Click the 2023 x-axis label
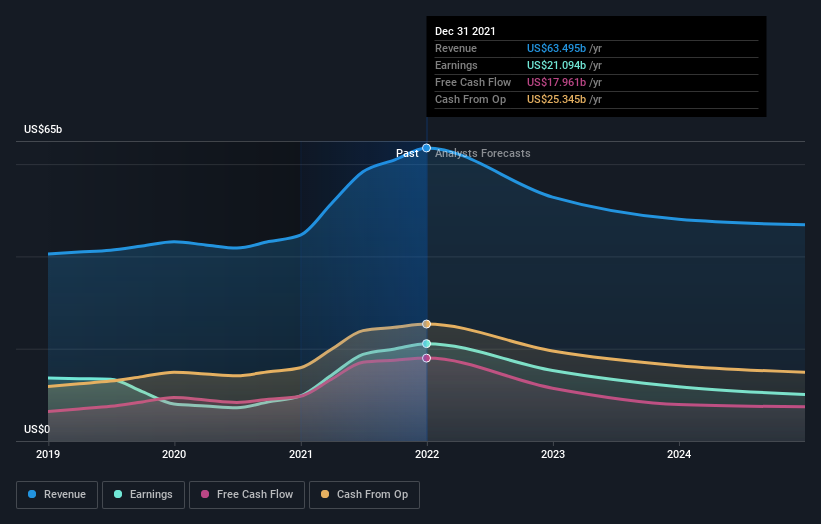This screenshot has width=821, height=524. 553,454
